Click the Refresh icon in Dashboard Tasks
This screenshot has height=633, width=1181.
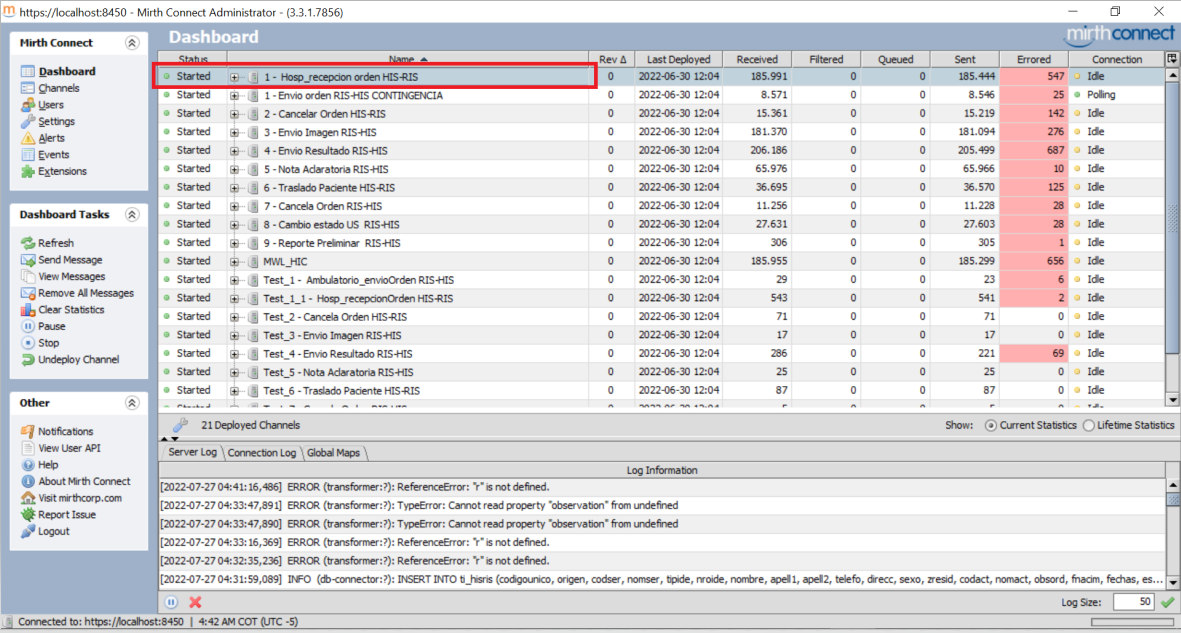(x=28, y=243)
